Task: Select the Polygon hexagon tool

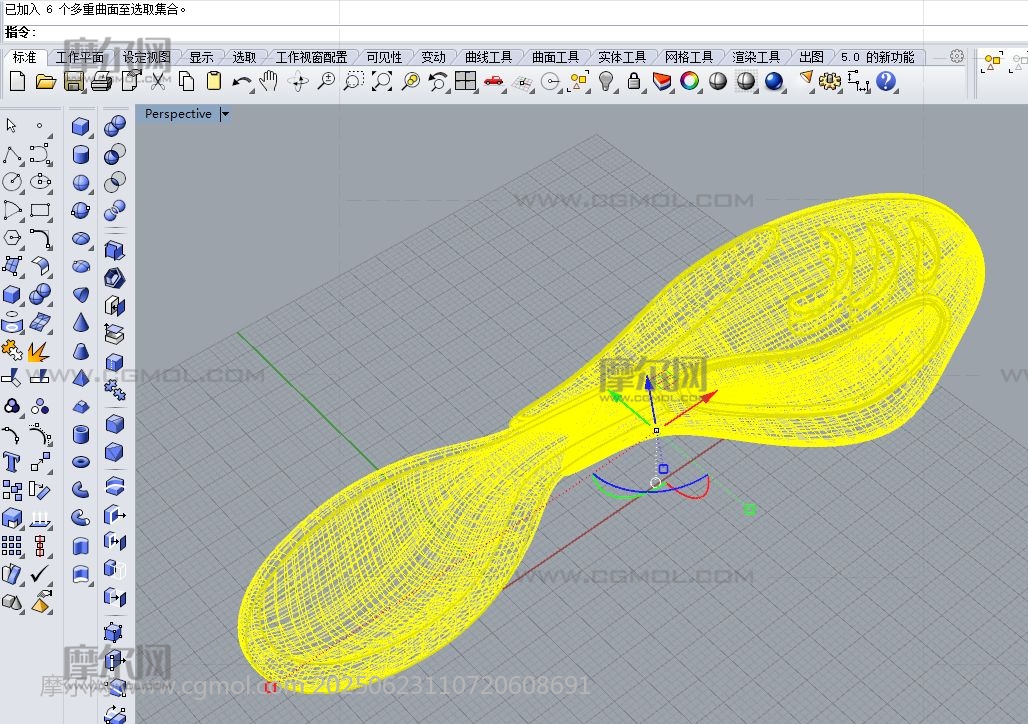Action: (x=12, y=238)
